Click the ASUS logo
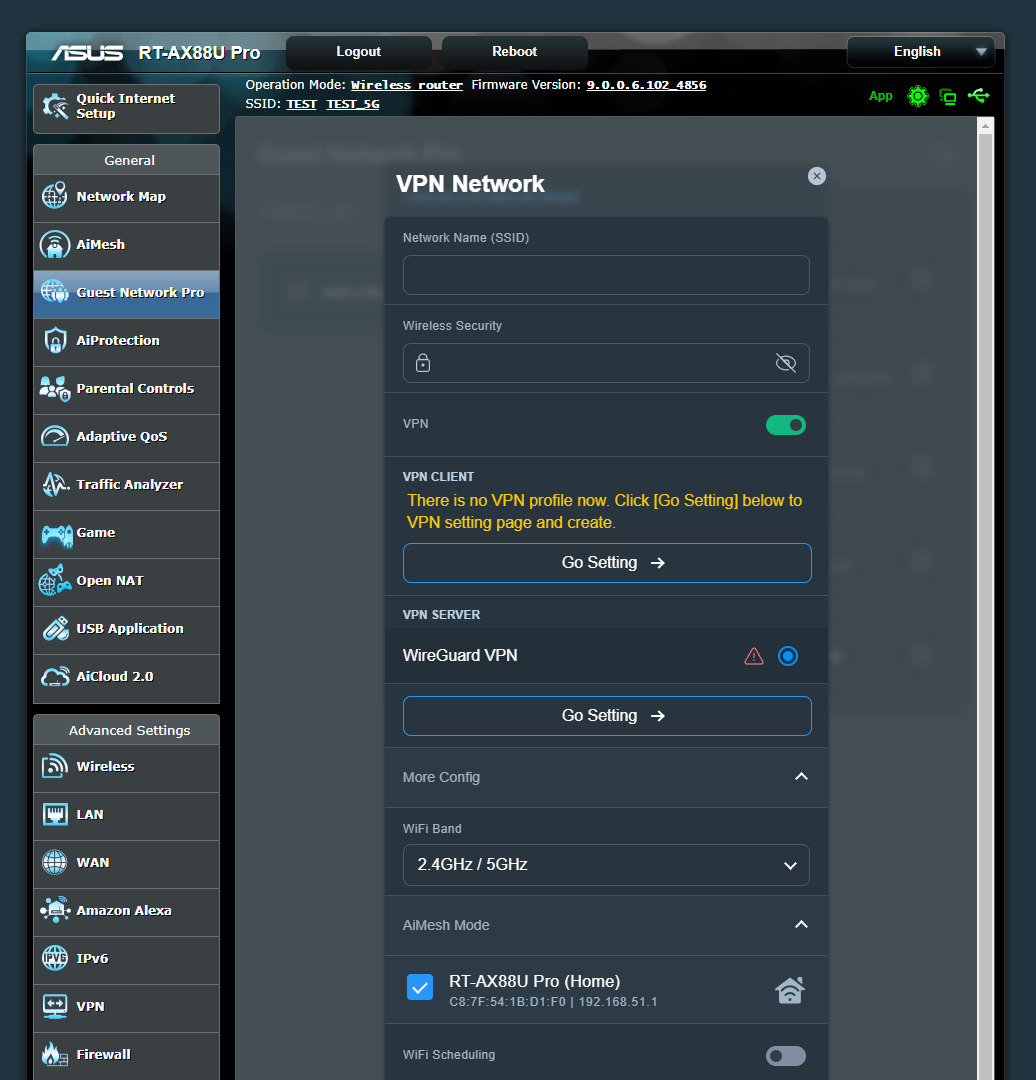The height and width of the screenshot is (1080, 1036). point(87,52)
